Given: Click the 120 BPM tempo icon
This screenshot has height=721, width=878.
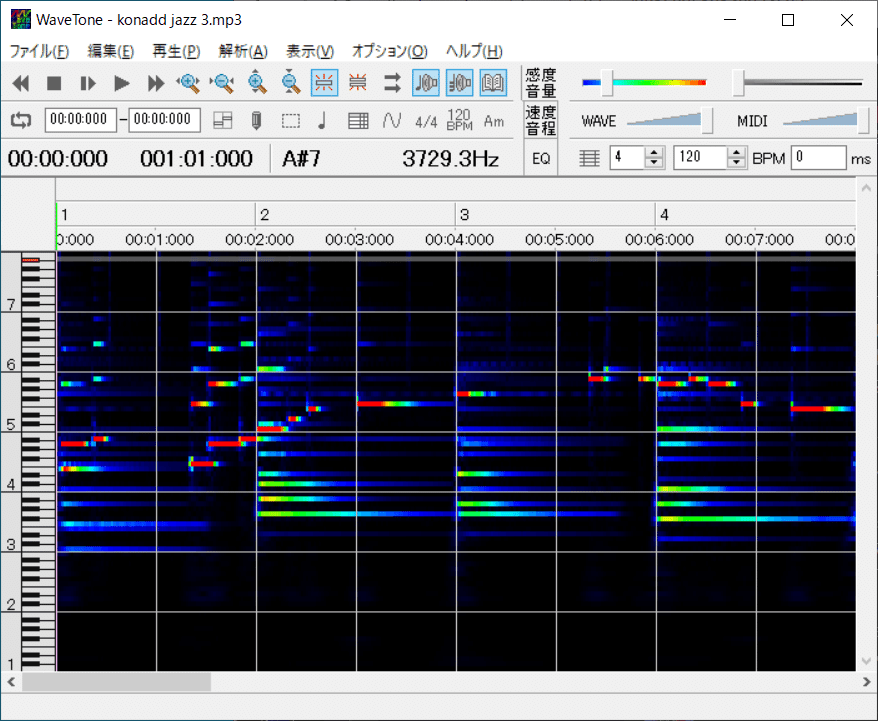Looking at the screenshot, I should [459, 121].
